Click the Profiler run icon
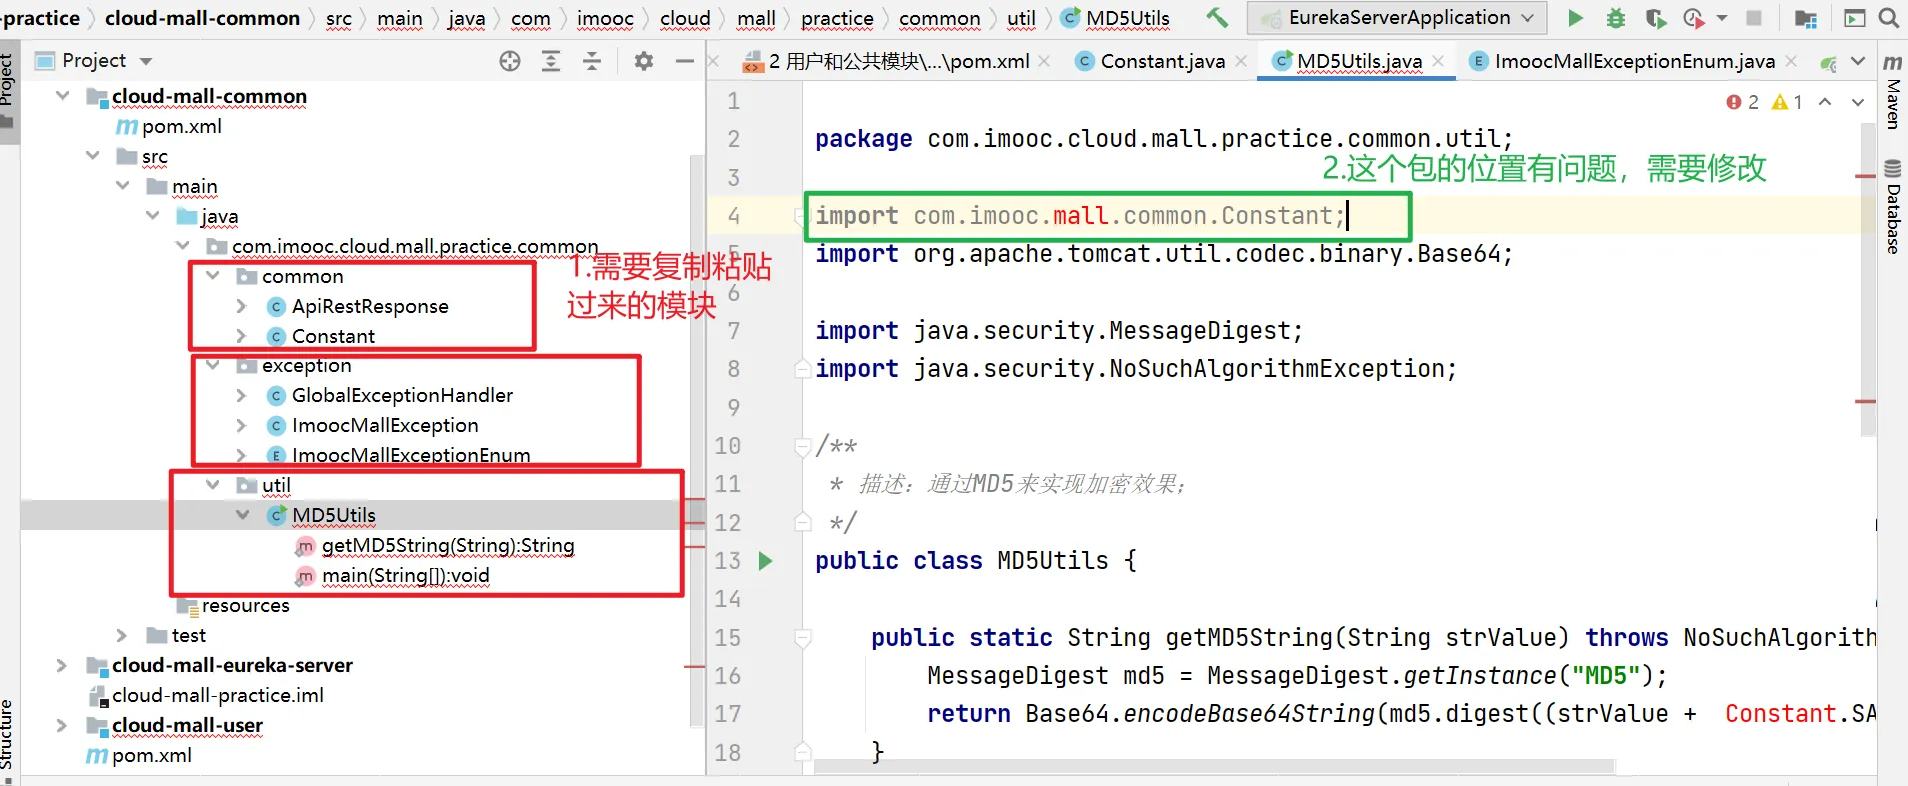The width and height of the screenshot is (1908, 786). coord(1693,18)
